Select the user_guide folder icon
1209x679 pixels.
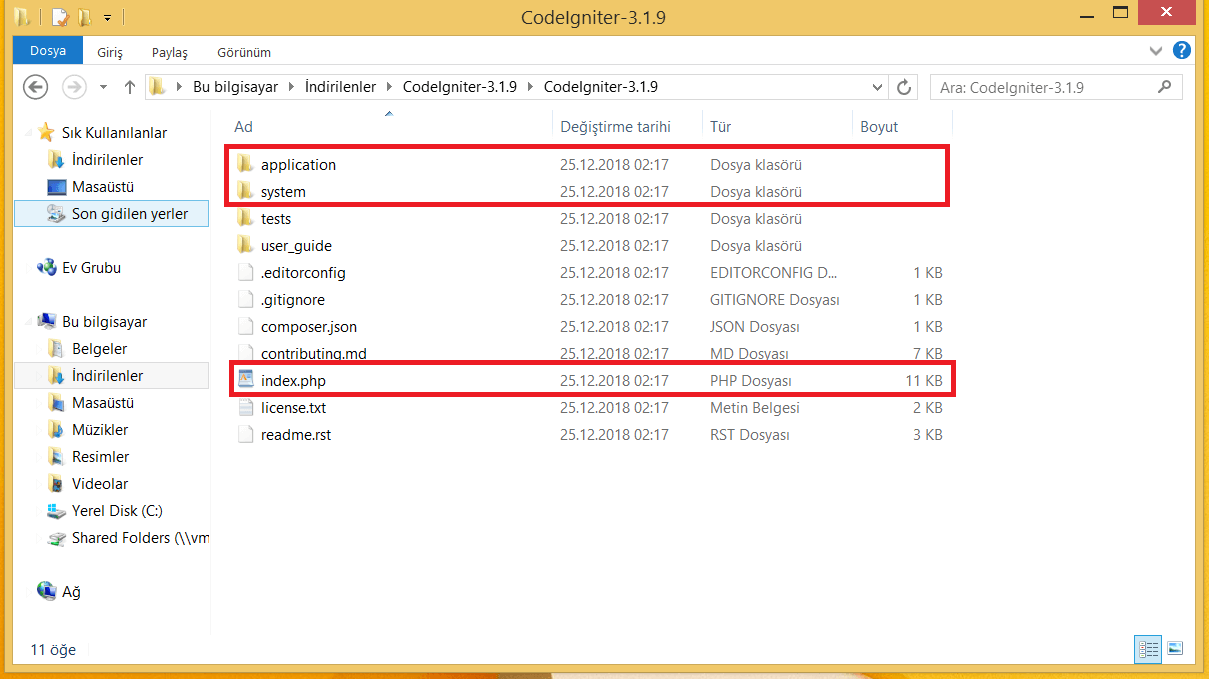tap(245, 245)
